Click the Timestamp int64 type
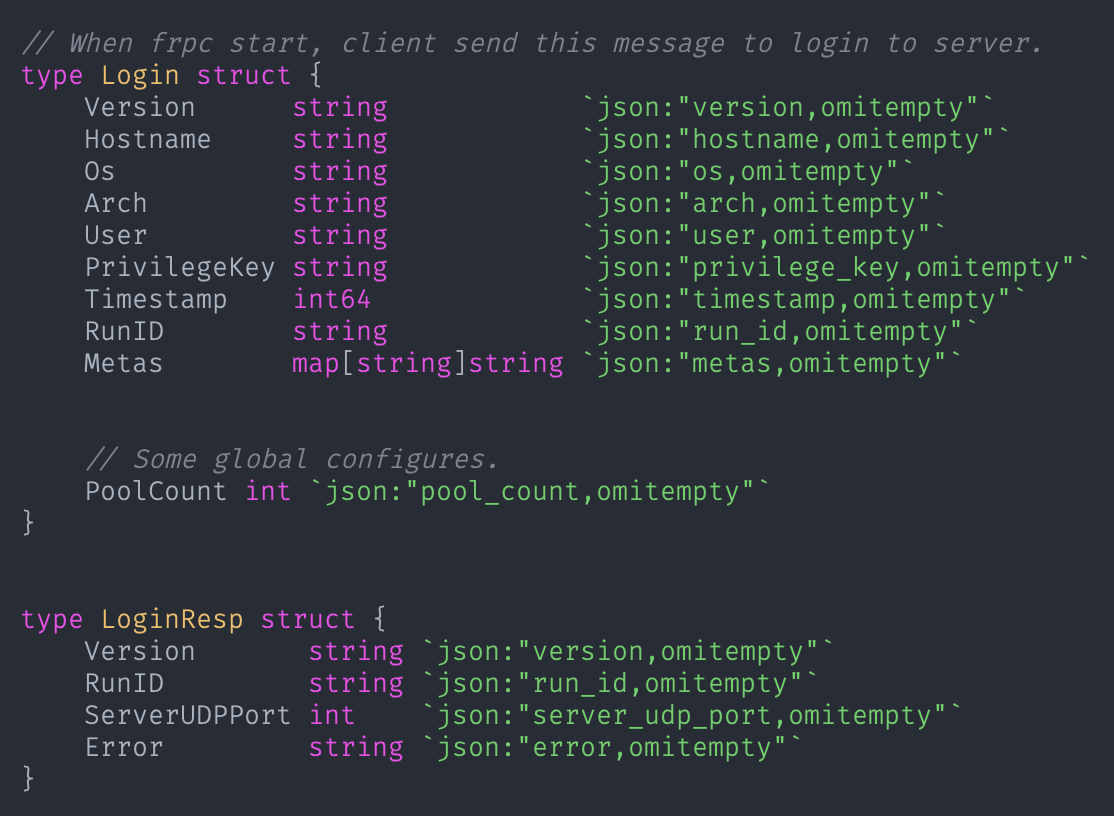Viewport: 1114px width, 816px height. (x=332, y=299)
